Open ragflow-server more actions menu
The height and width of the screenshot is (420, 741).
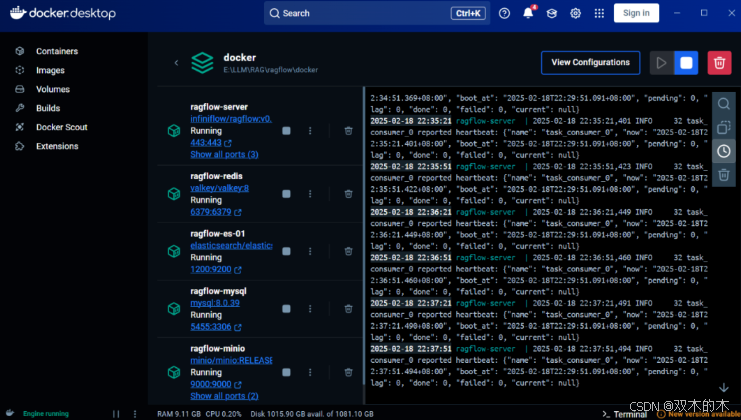coord(310,131)
